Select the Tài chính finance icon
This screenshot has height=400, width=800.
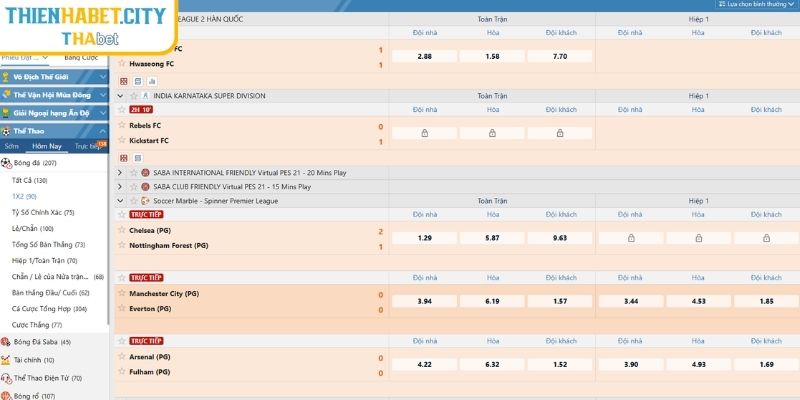click(6, 359)
